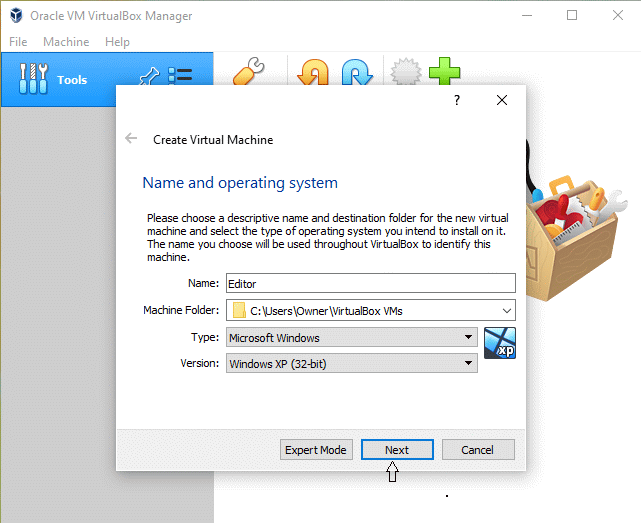Switch to Expert Mode

[x=315, y=450]
